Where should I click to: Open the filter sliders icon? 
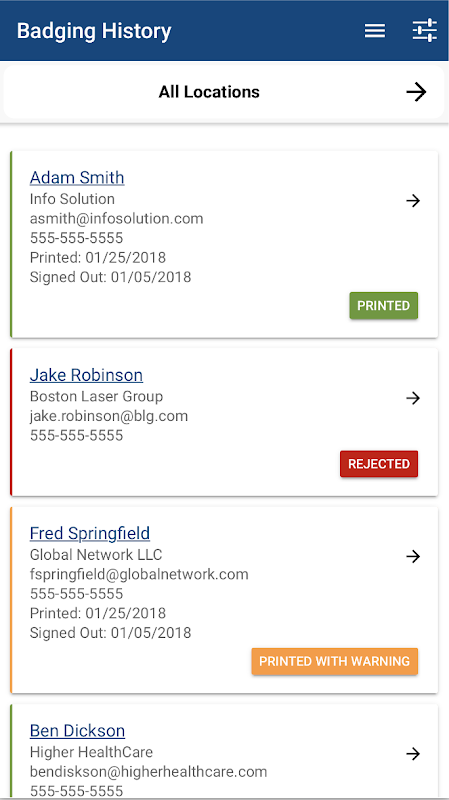click(425, 31)
